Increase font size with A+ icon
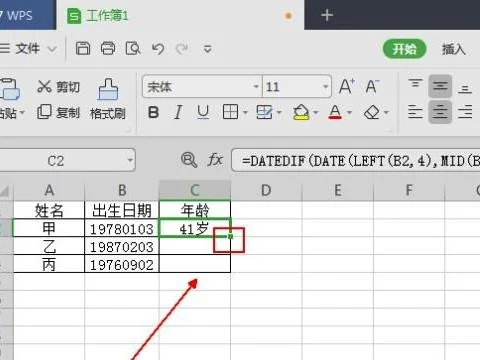 [347, 87]
